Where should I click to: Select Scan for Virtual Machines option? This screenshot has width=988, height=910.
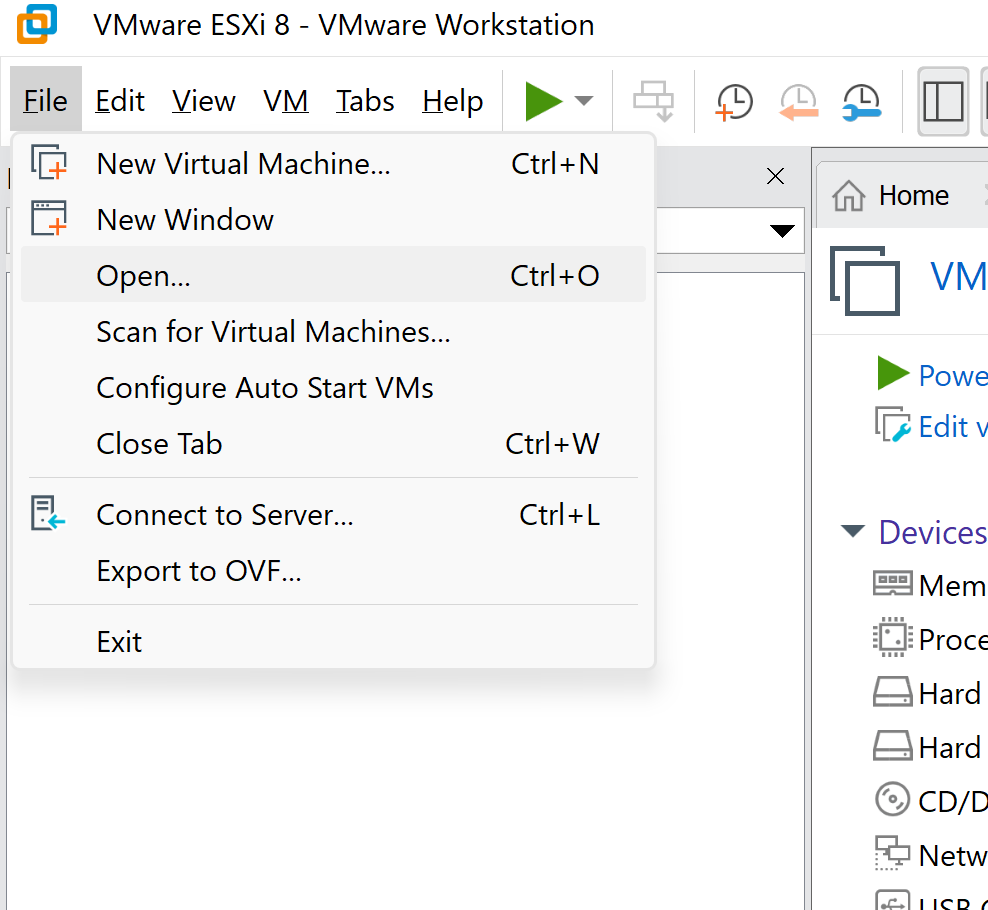tap(273, 332)
